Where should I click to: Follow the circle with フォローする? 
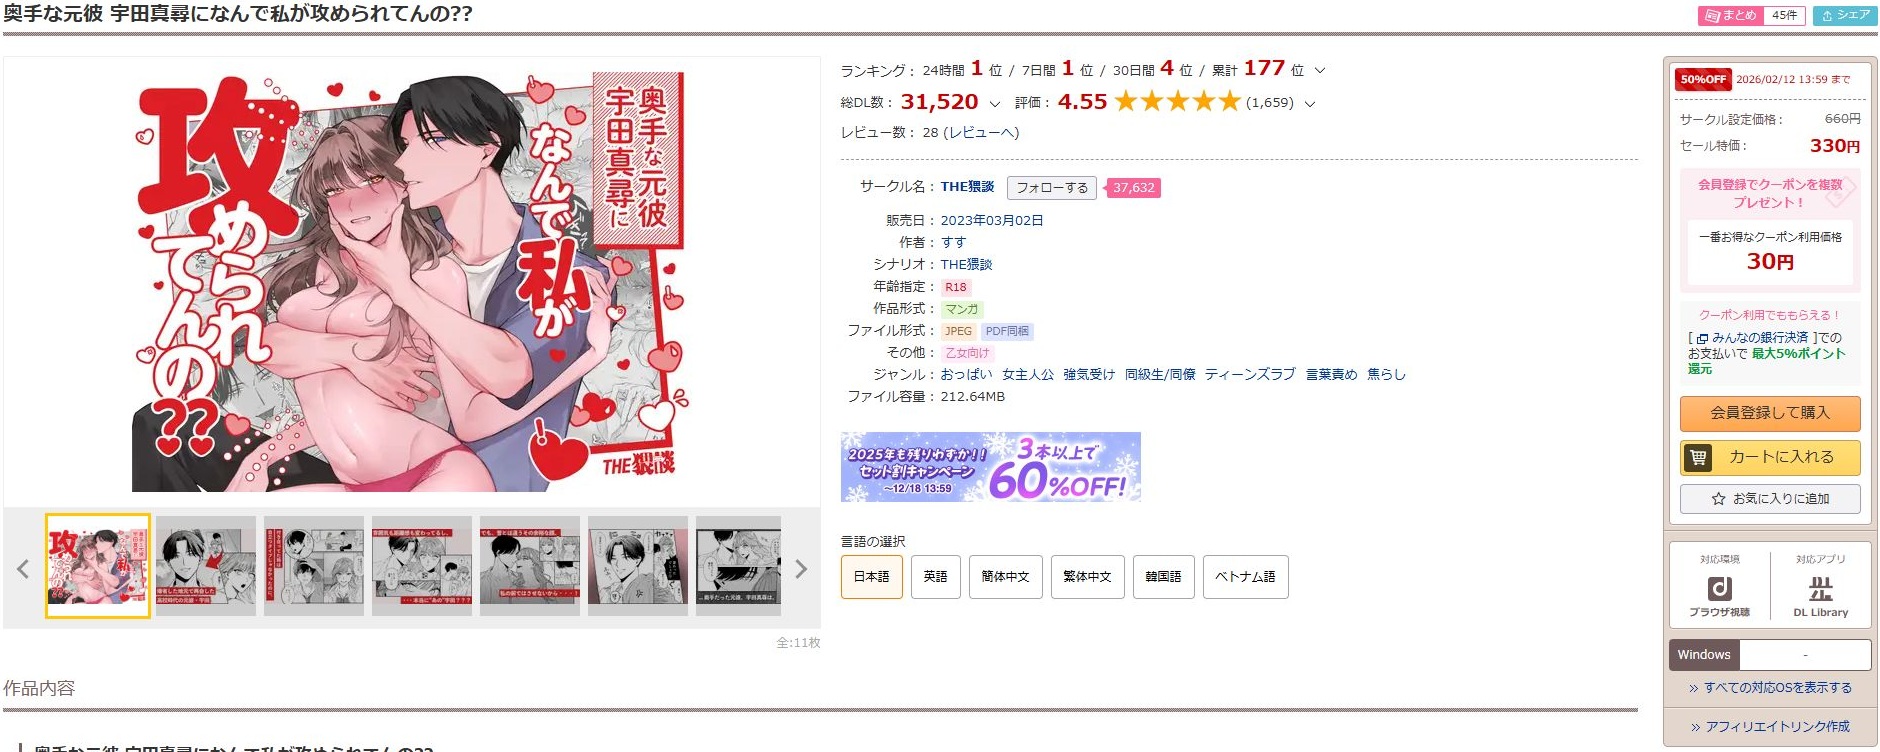pos(1051,188)
